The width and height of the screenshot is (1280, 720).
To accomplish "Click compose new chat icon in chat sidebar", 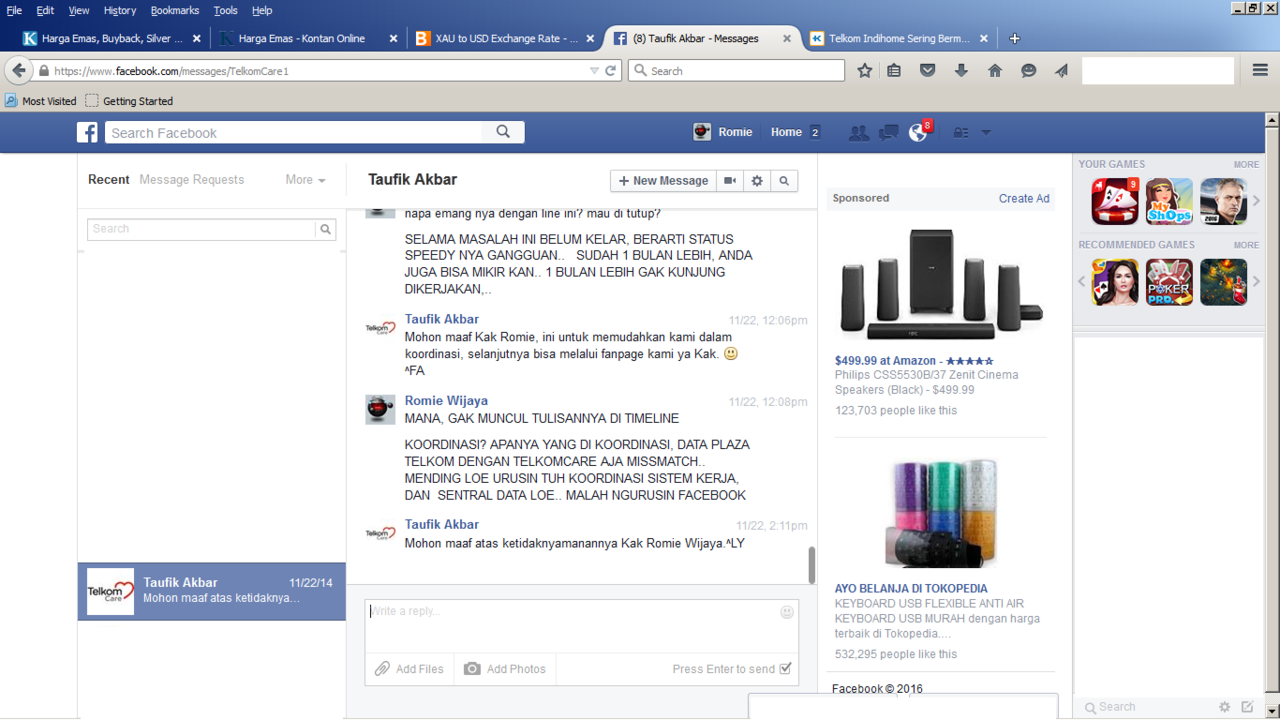I will point(1247,707).
